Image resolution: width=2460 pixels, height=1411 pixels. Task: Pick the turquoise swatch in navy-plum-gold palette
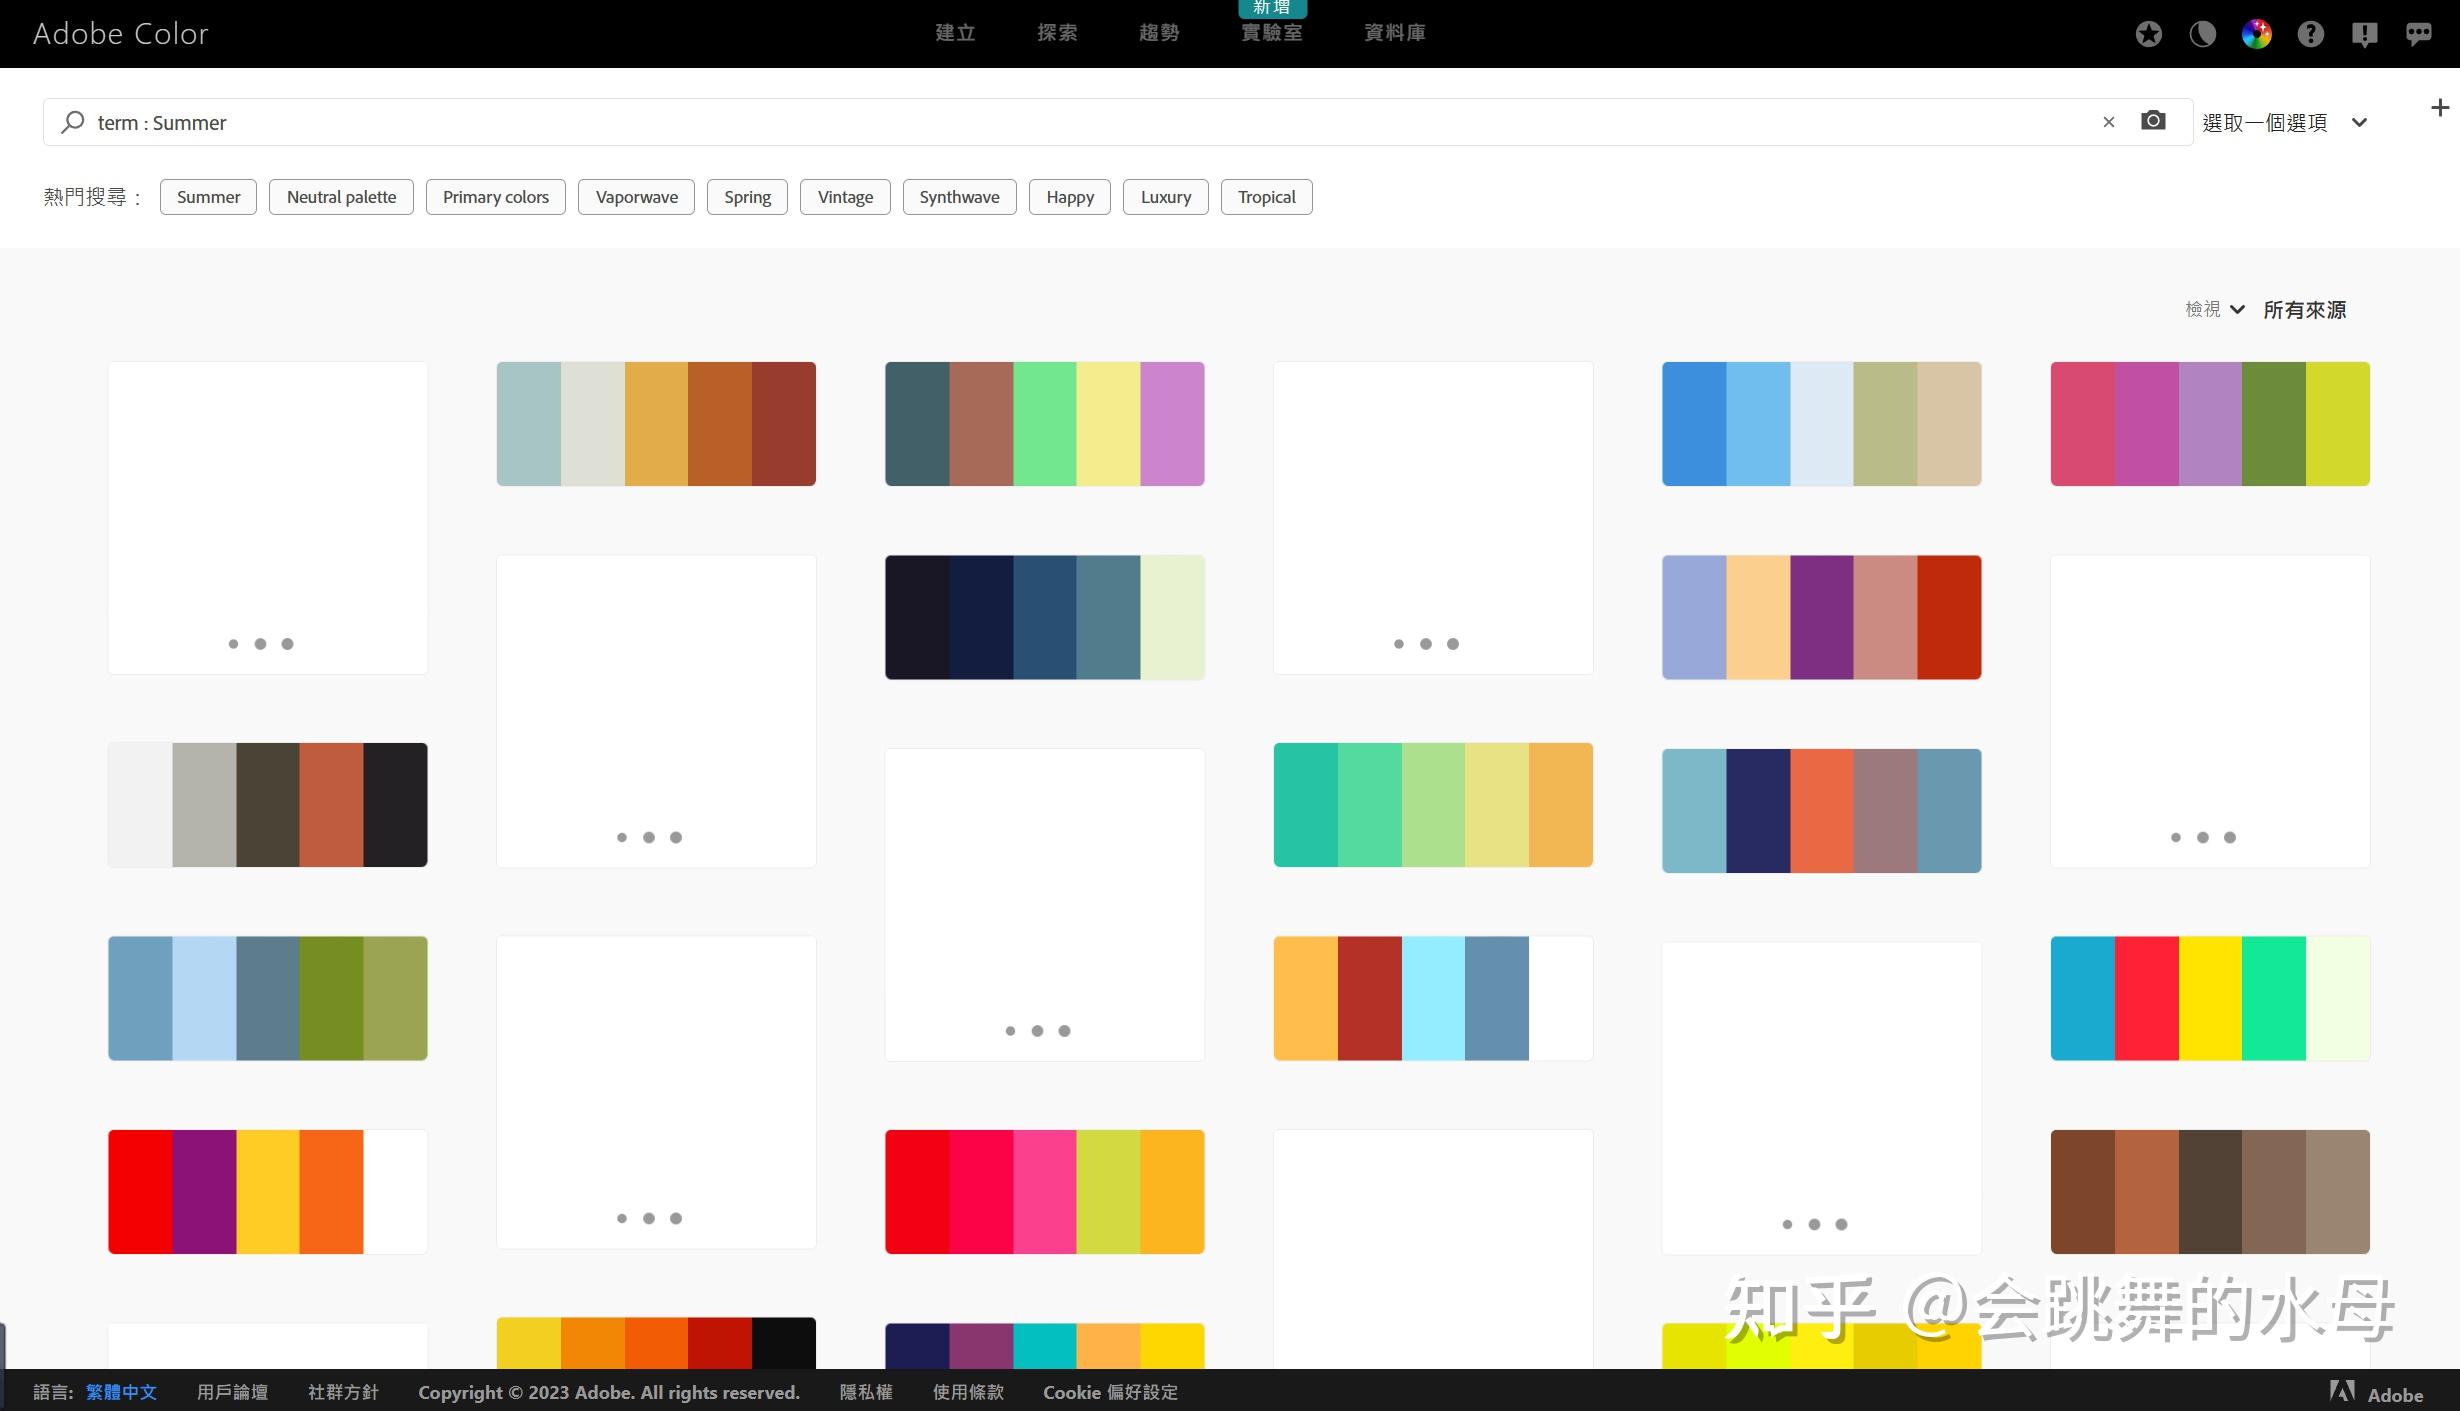tap(1045, 1346)
